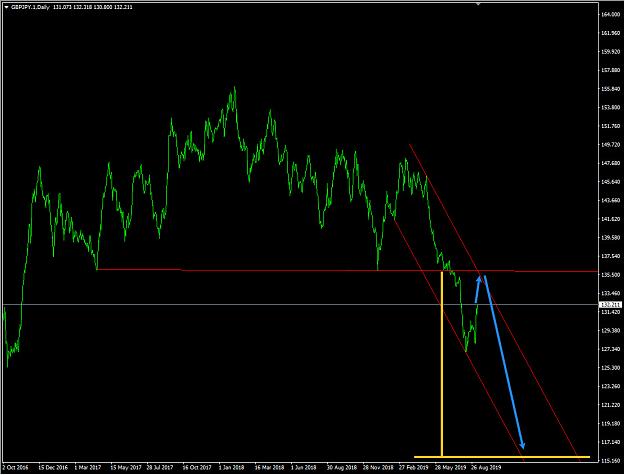Click the 16 Mar 2018 date label

(x=269, y=467)
